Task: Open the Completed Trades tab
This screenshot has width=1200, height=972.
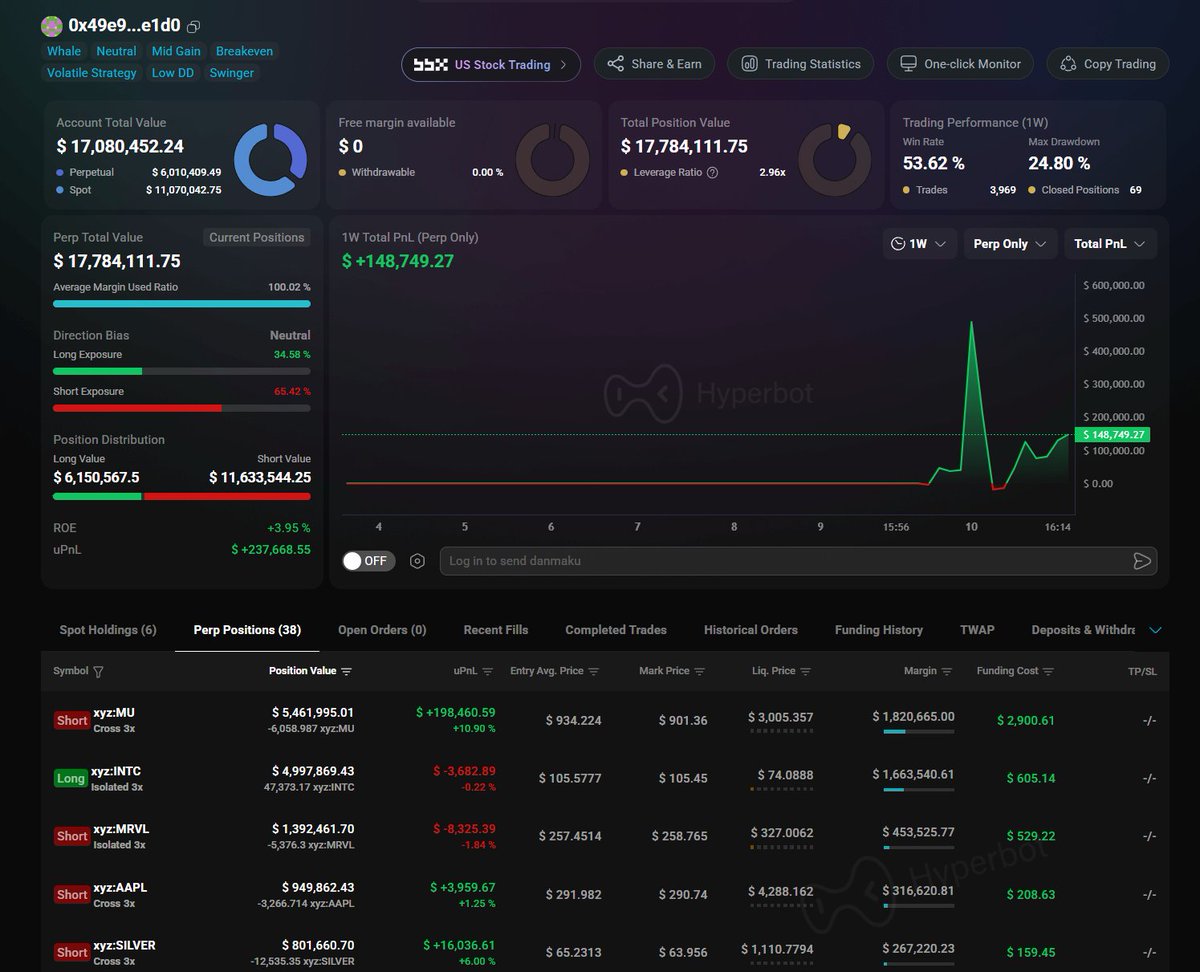Action: 616,630
